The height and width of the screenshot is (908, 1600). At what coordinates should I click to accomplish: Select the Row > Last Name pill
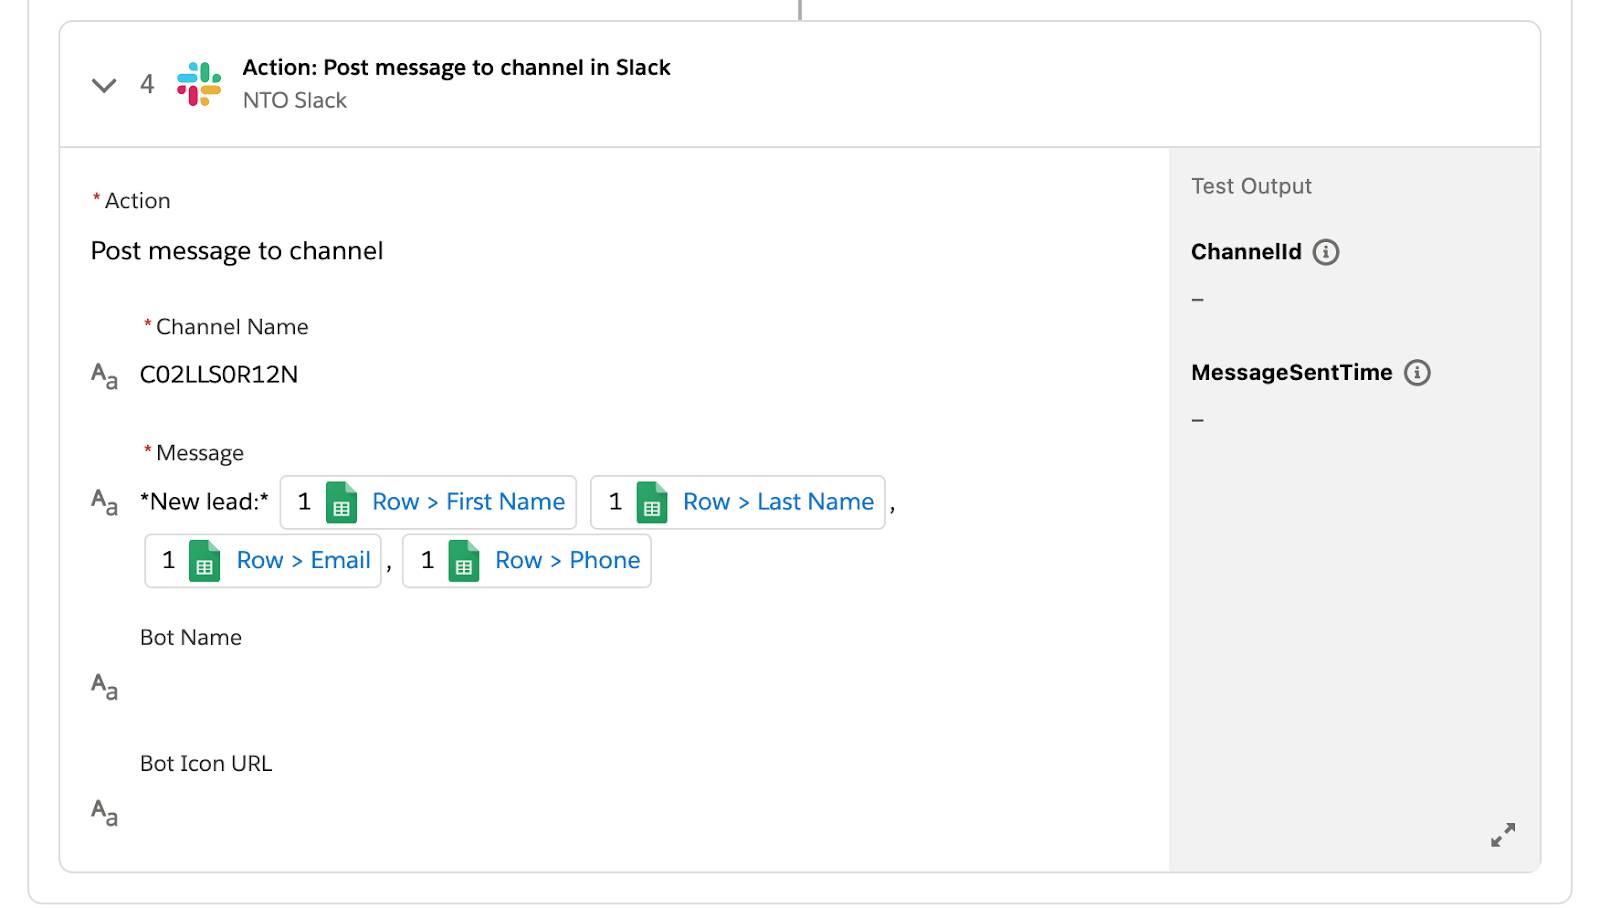738,502
